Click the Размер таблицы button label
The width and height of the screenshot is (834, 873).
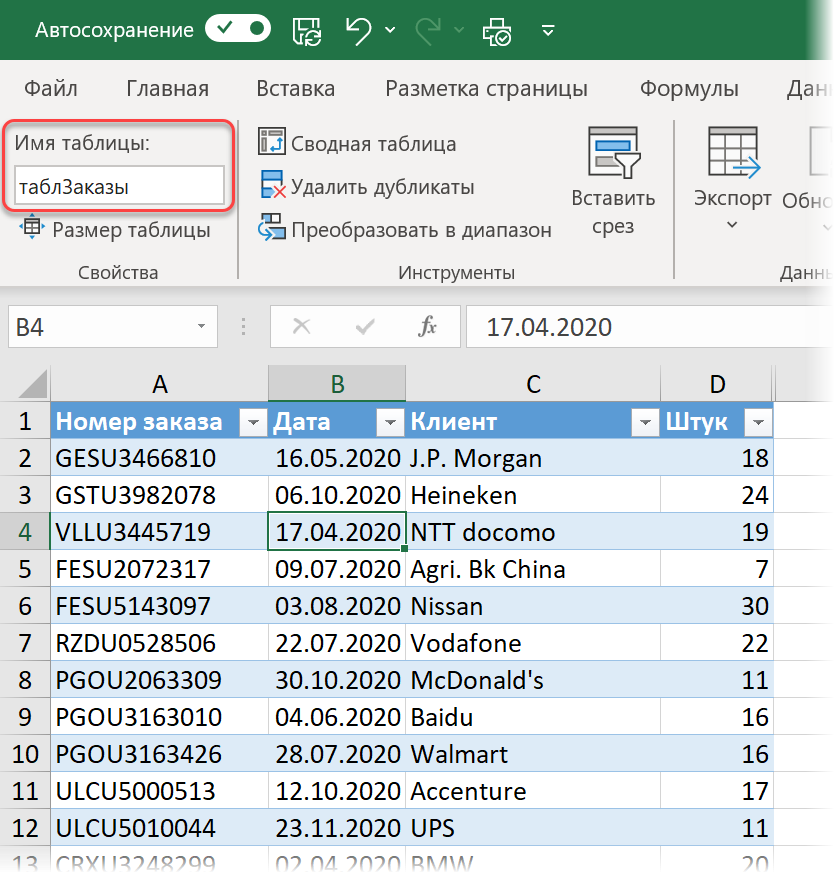131,229
